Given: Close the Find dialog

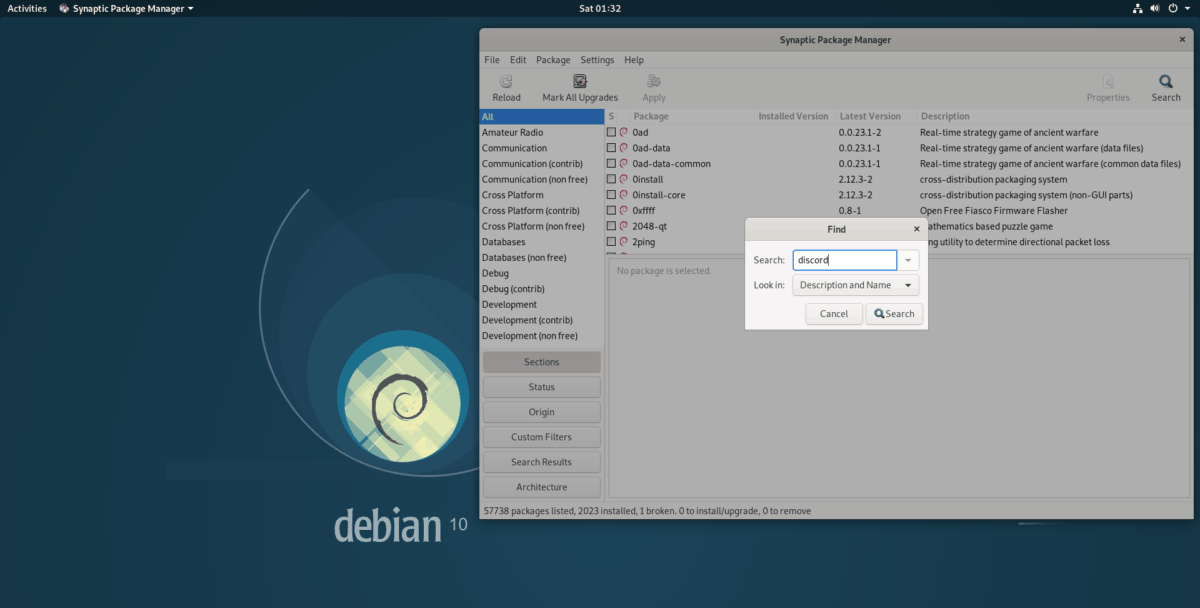Looking at the screenshot, I should 917,229.
